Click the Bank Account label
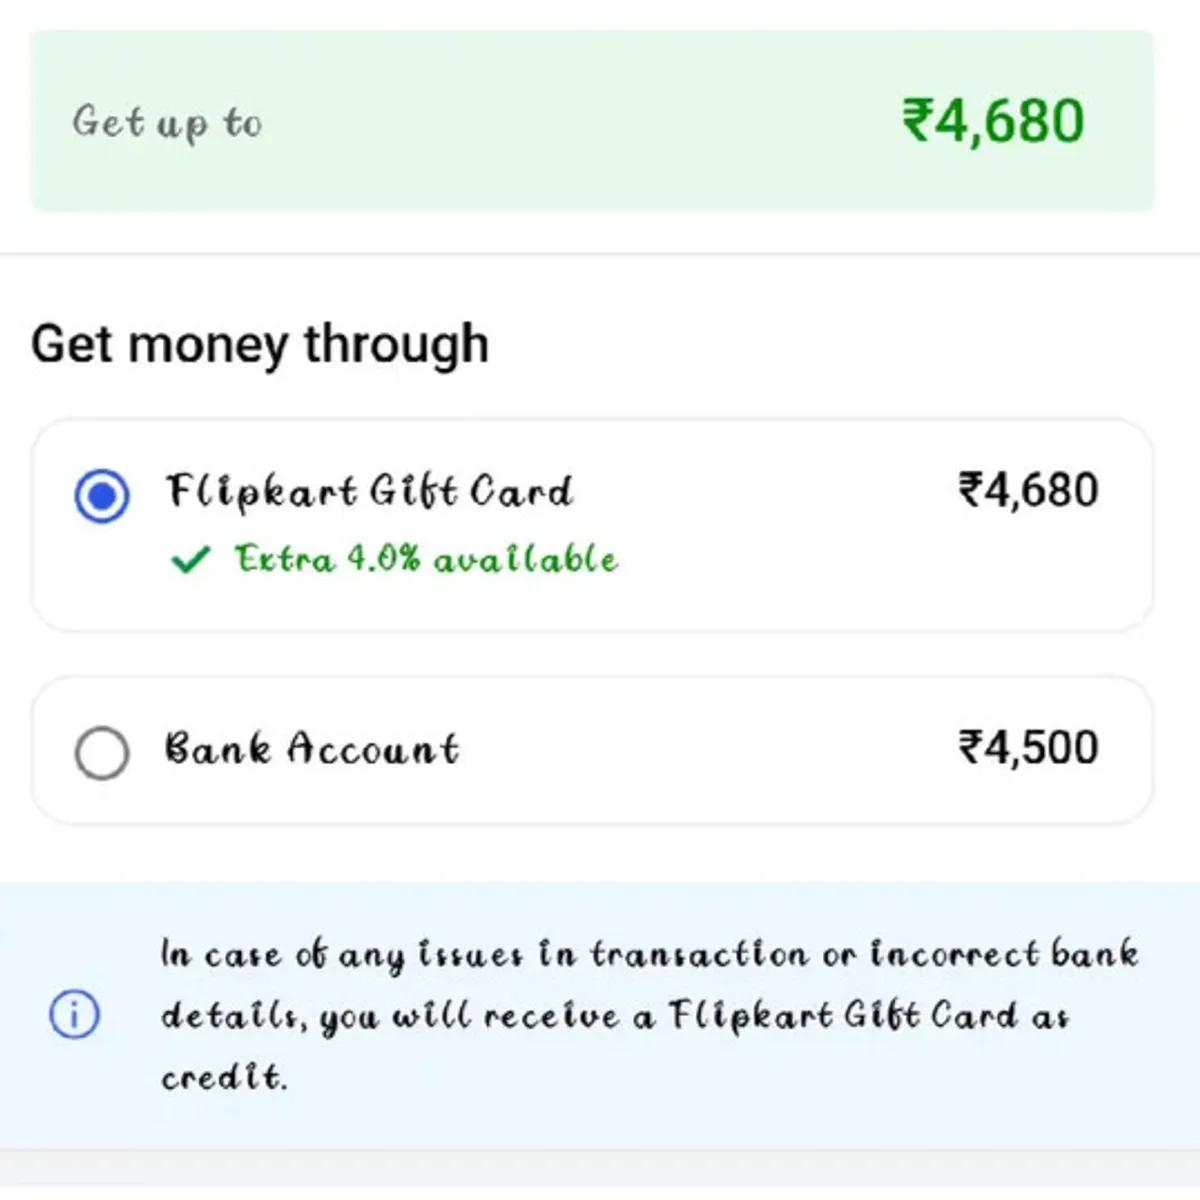The width and height of the screenshot is (1200, 1200). click(x=311, y=749)
